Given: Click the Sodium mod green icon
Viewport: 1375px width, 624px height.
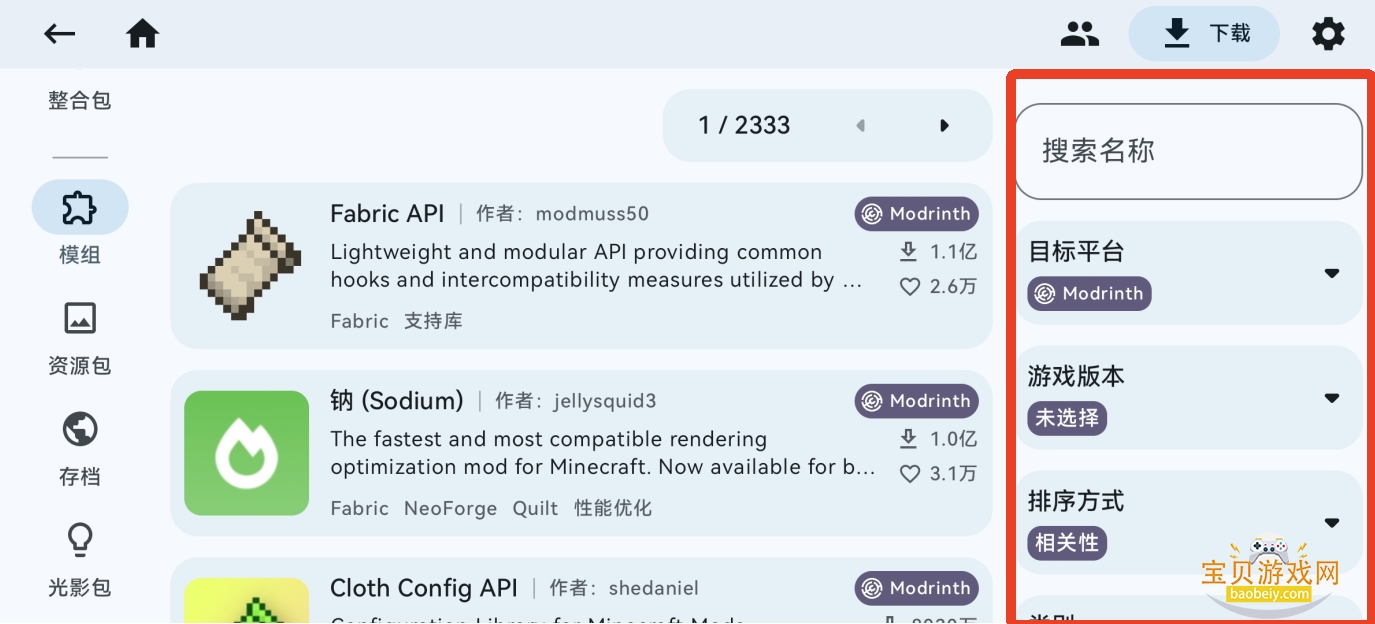Looking at the screenshot, I should tap(247, 453).
